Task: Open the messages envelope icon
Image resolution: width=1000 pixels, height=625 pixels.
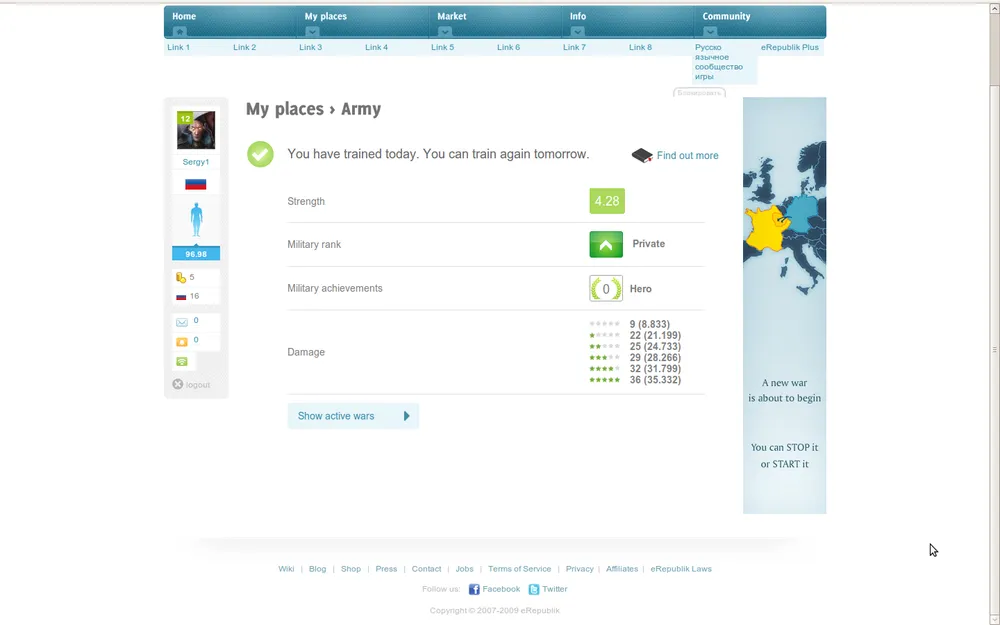Action: (x=182, y=322)
